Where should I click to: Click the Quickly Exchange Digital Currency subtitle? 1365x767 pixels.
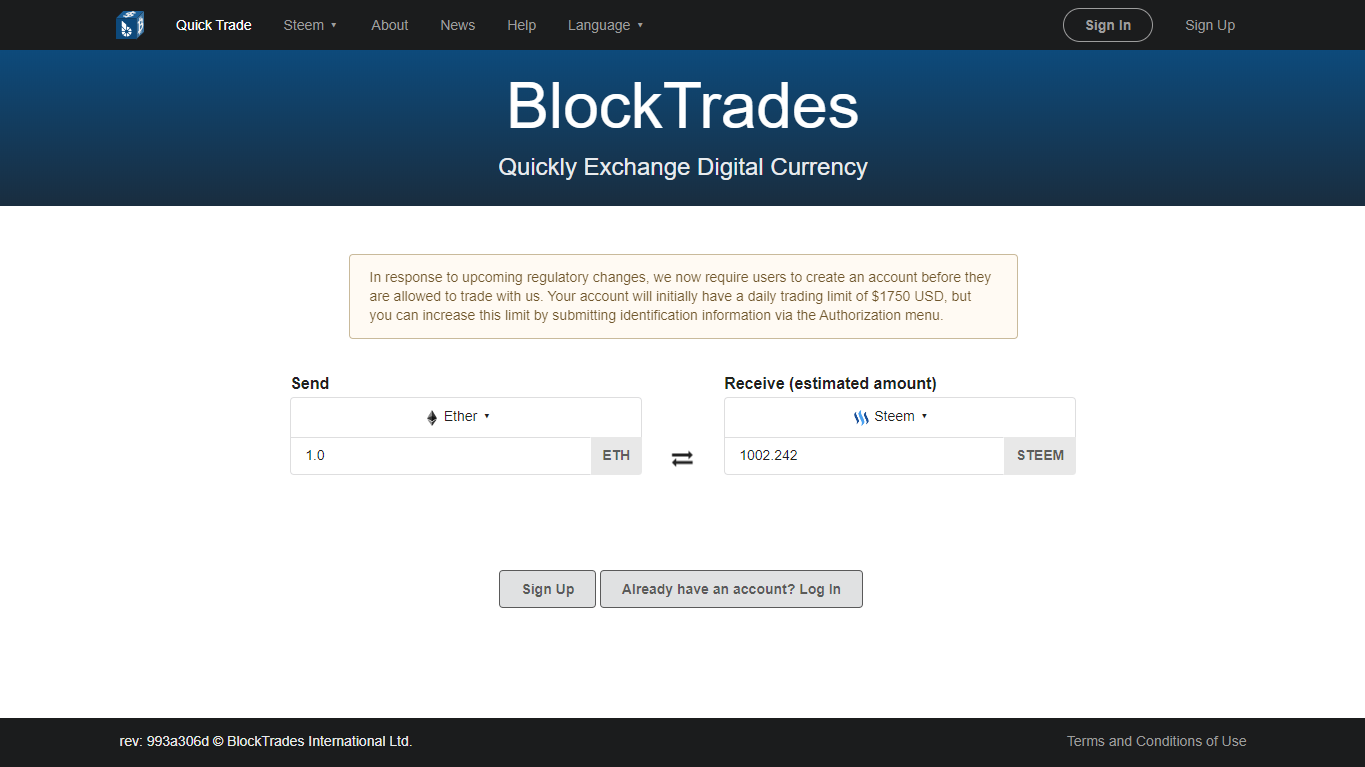click(683, 167)
